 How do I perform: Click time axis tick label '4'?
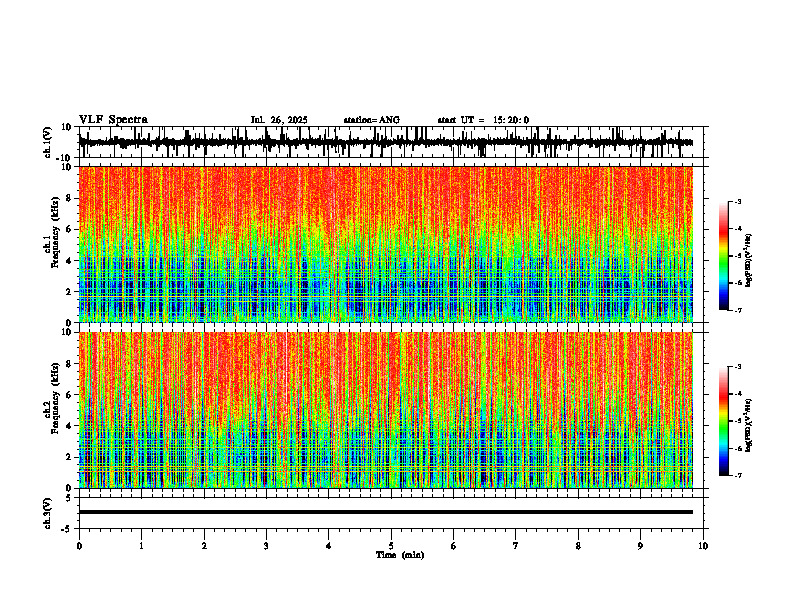coord(329,546)
